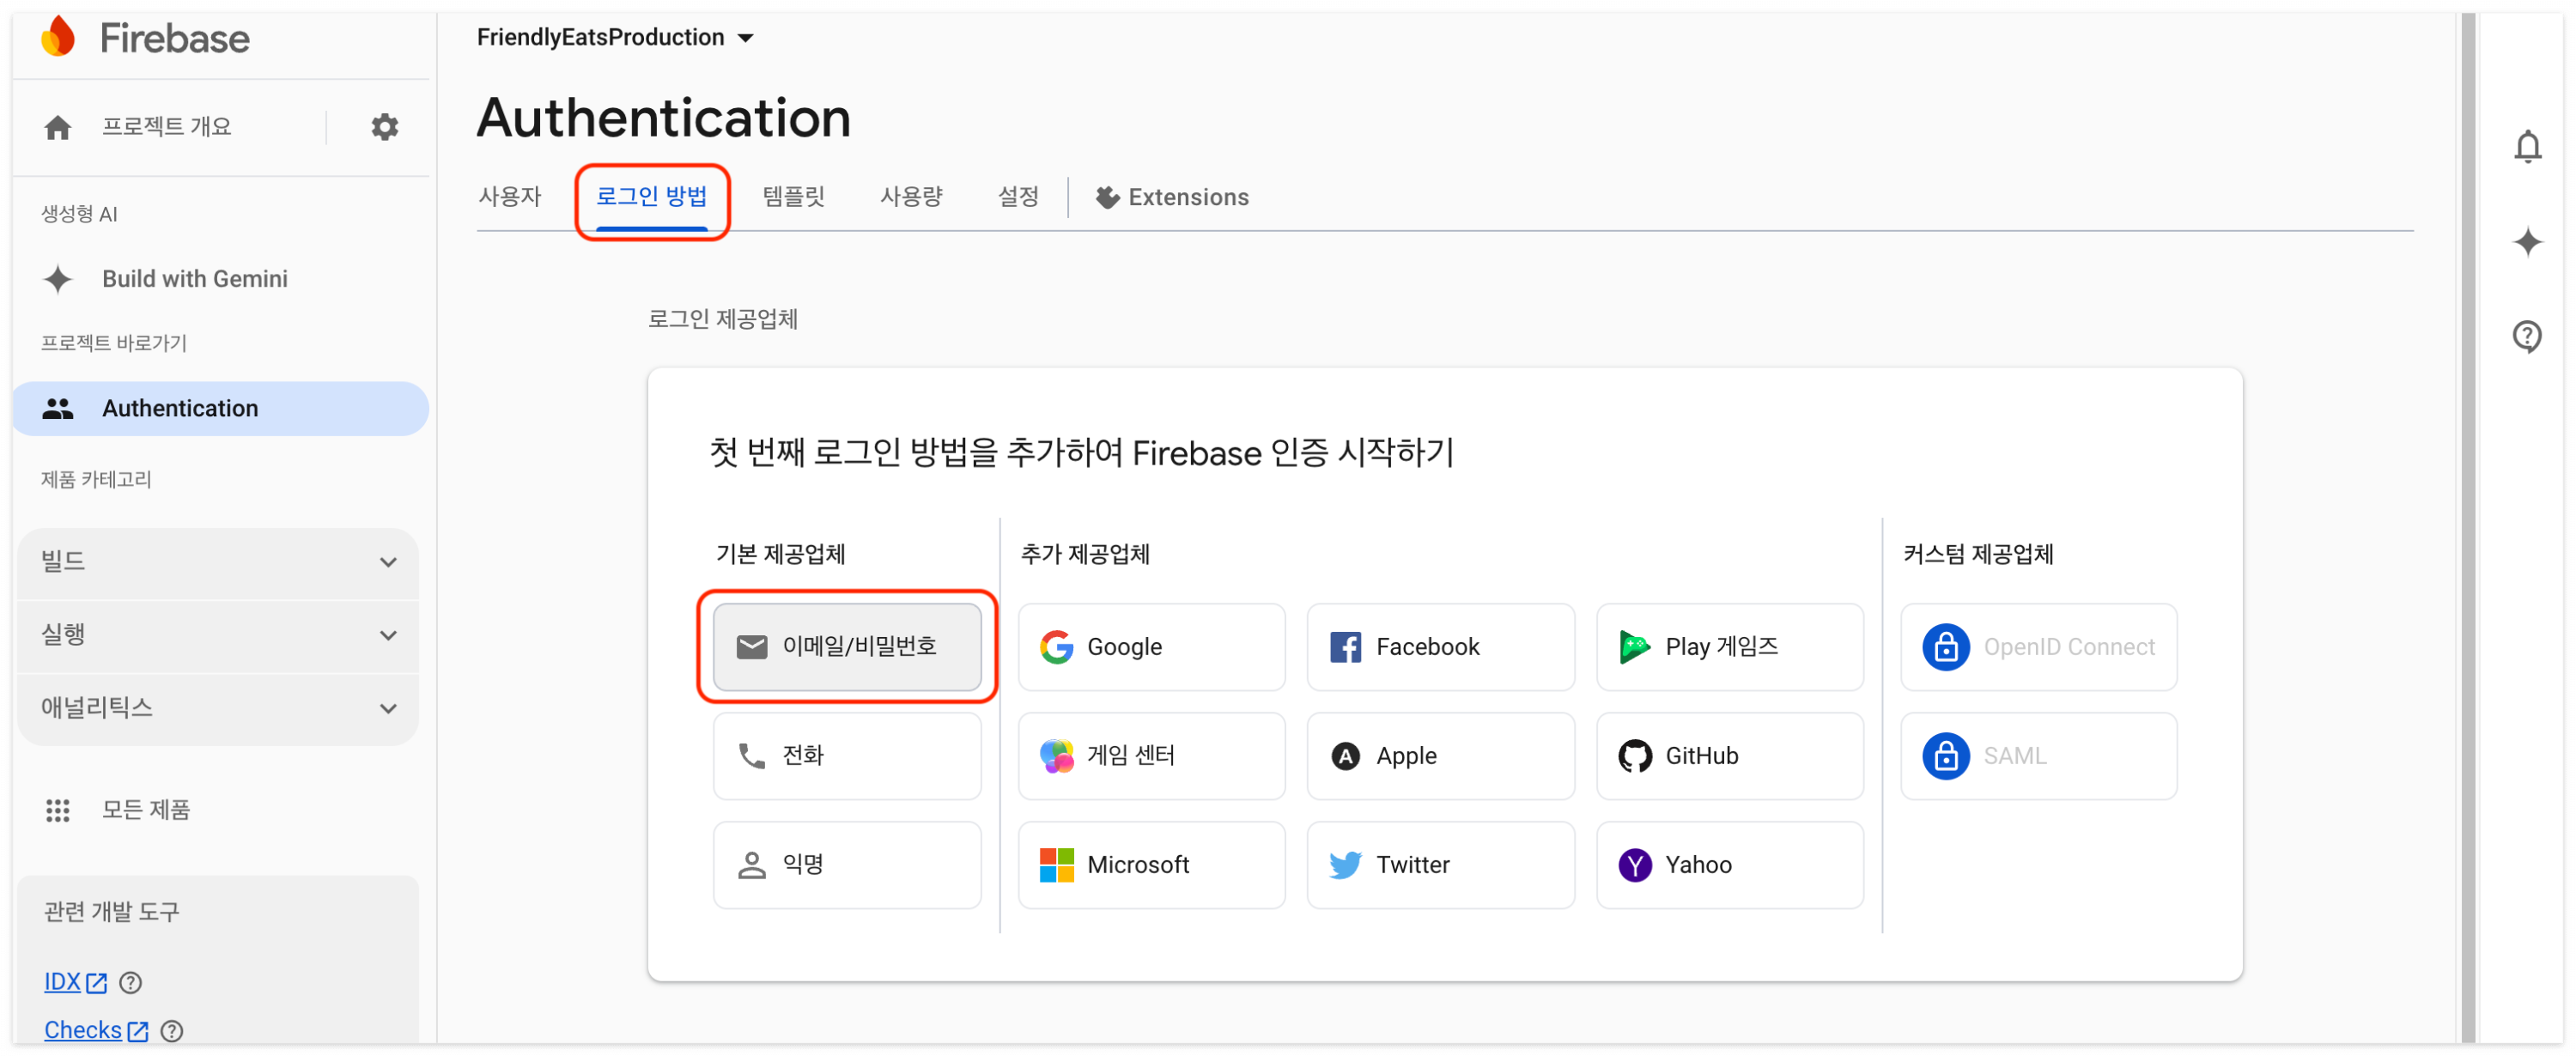The height and width of the screenshot is (1056, 2576).
Task: Click the help icon next to Checks
Action: (172, 1030)
